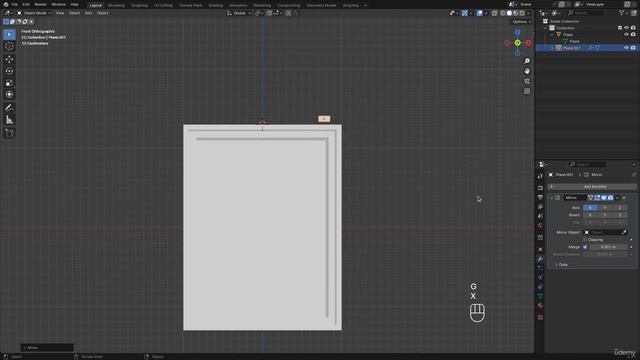Select the Cursor tool

coord(9,47)
